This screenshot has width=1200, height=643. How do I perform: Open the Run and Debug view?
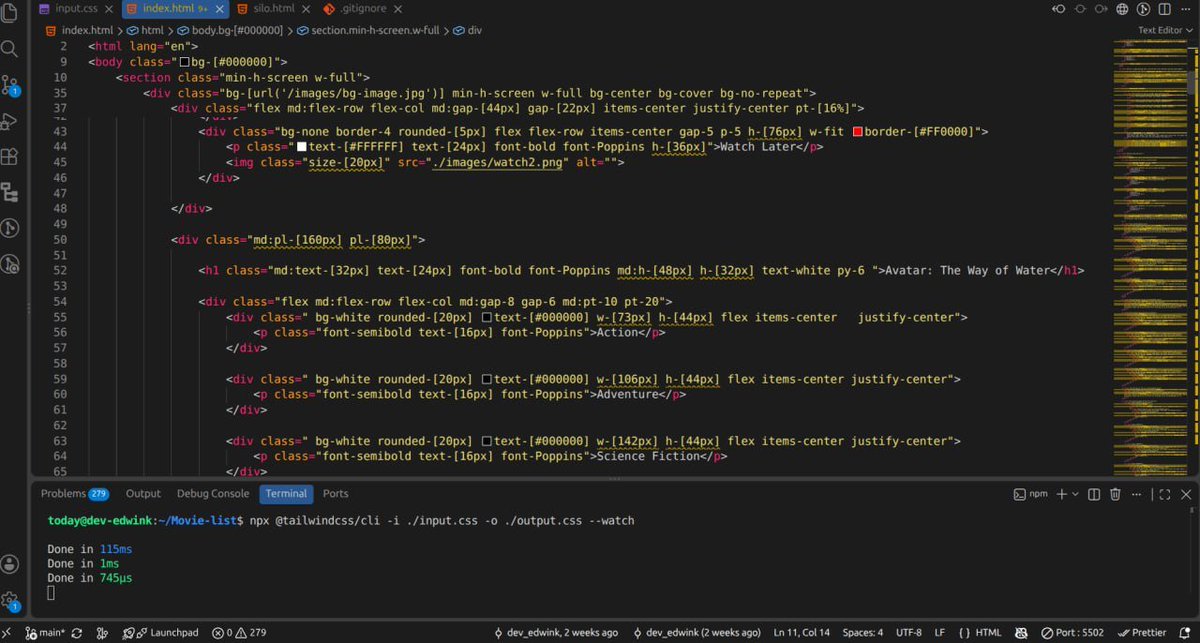[x=10, y=121]
